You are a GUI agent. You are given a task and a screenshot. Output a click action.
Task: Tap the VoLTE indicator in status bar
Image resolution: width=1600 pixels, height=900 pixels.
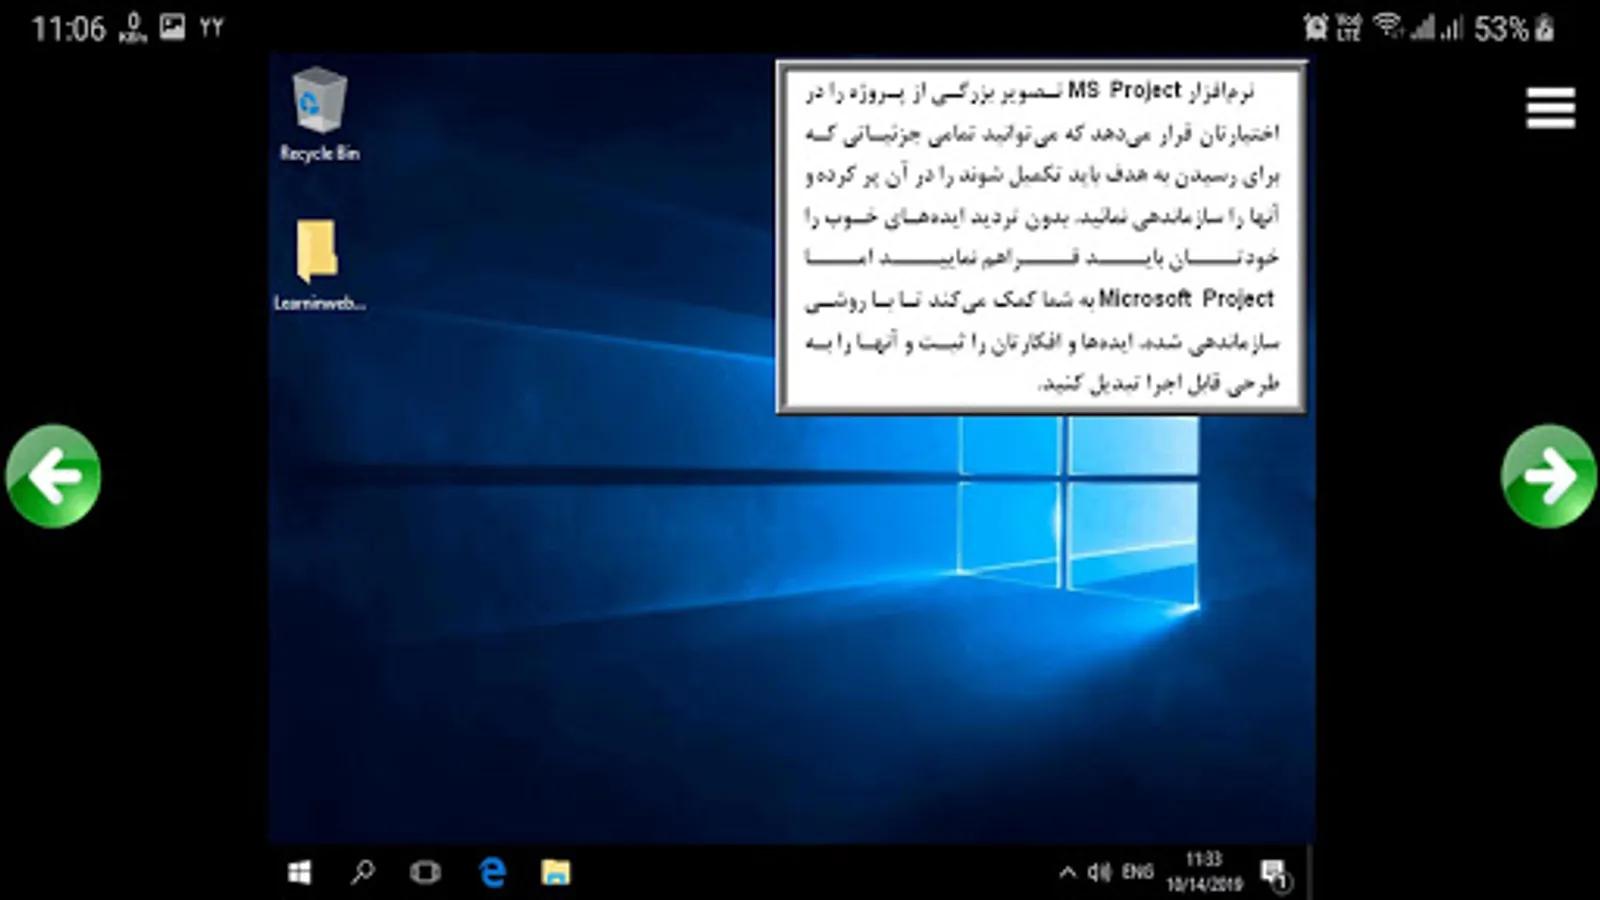(1349, 27)
